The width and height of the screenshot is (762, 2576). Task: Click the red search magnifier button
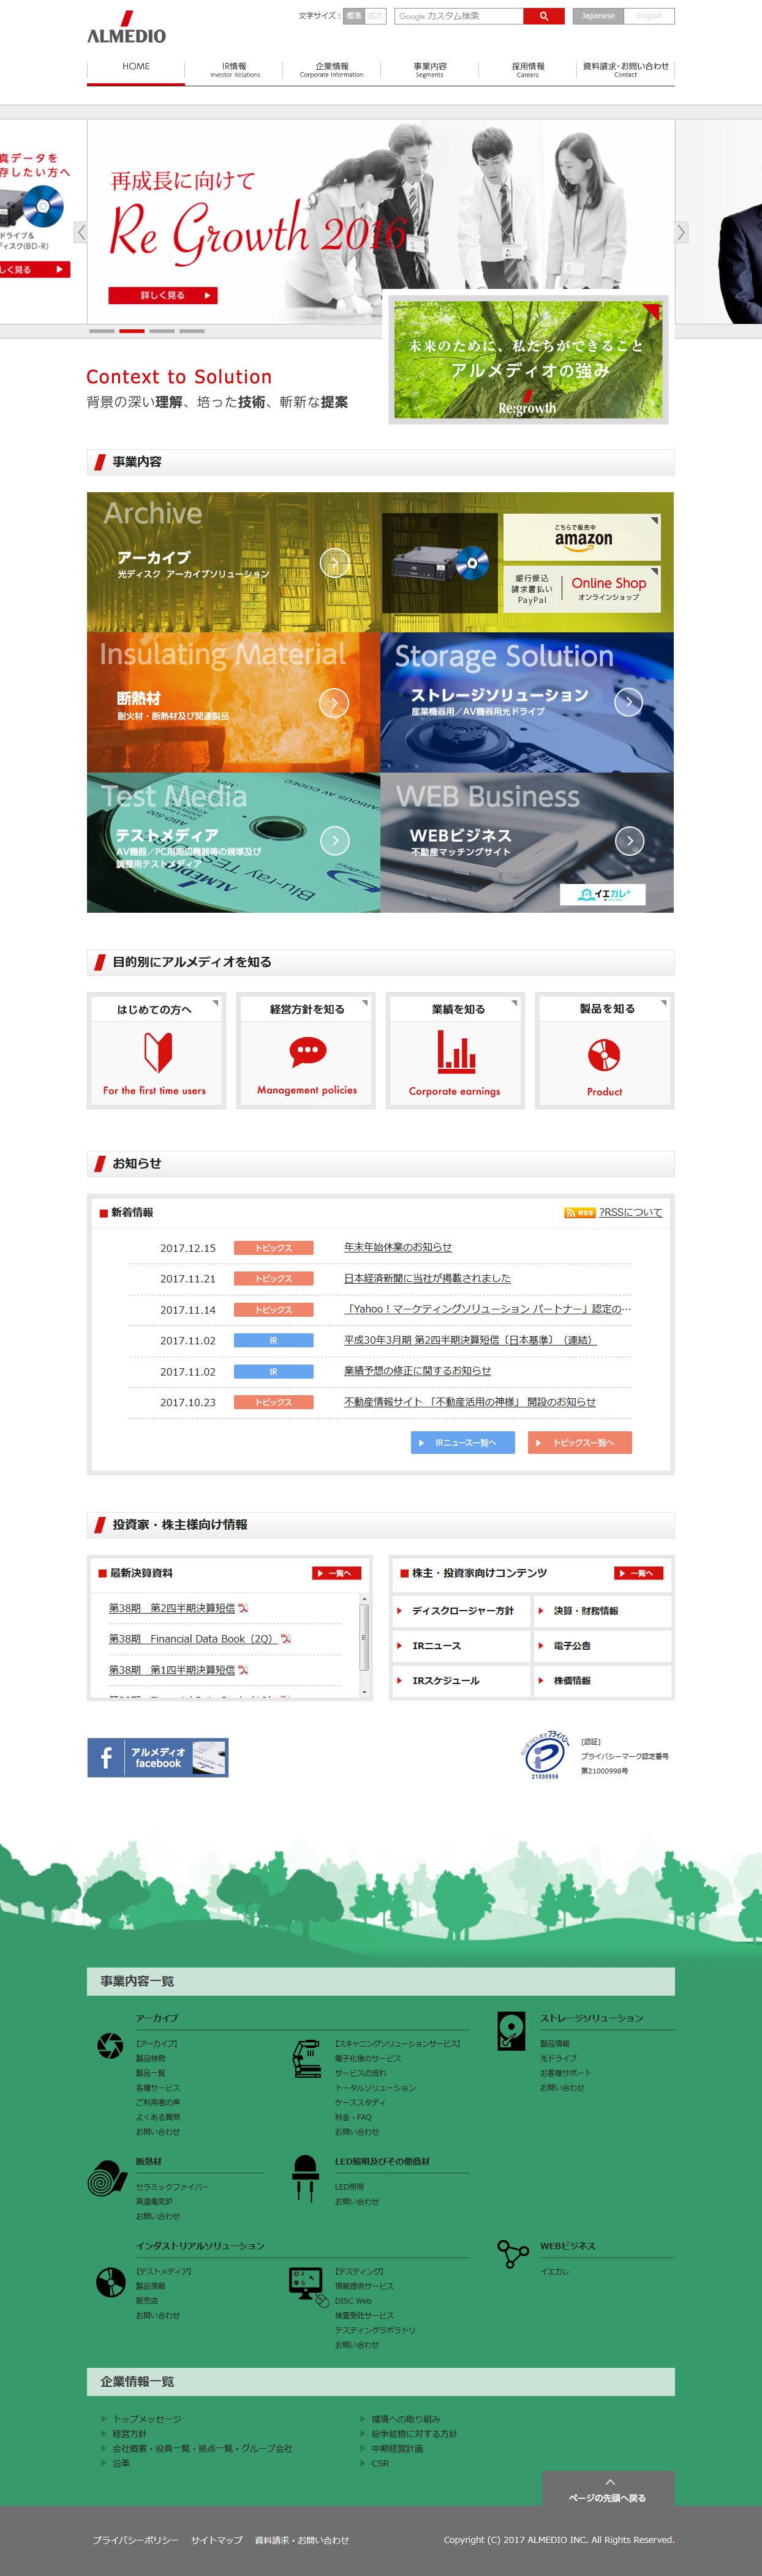click(x=543, y=16)
